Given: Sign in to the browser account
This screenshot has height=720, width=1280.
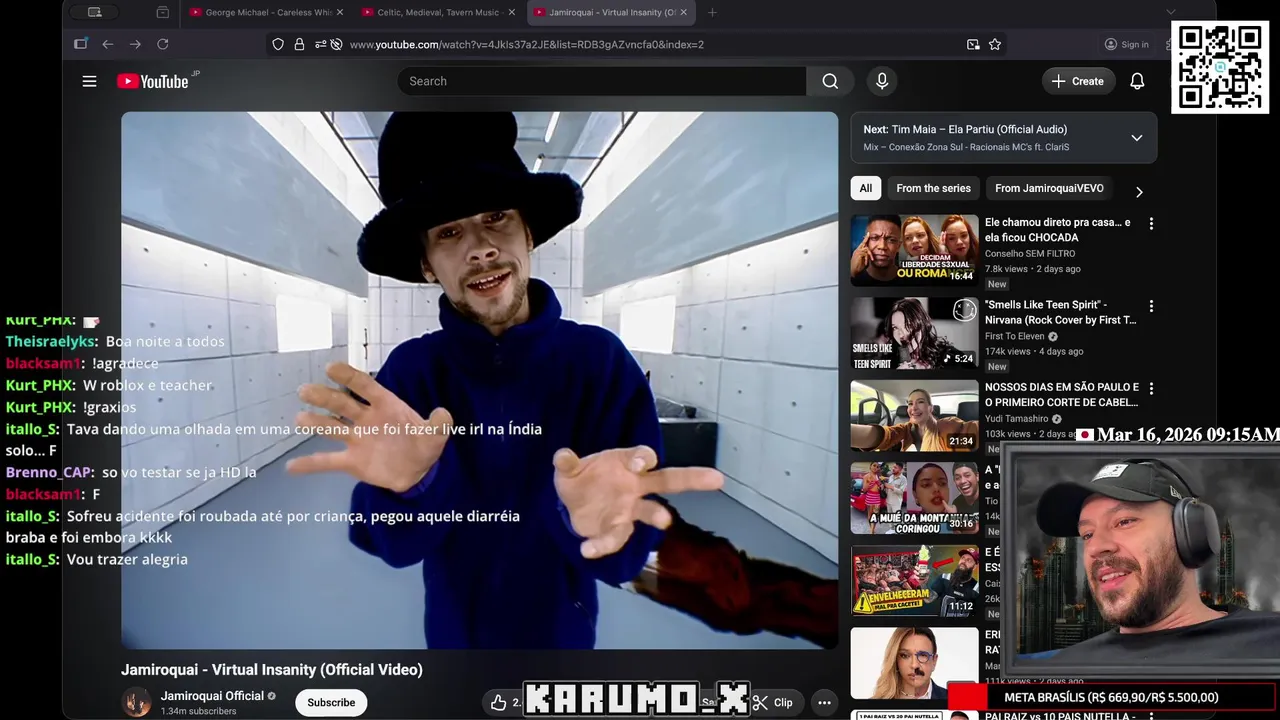Looking at the screenshot, I should tap(1126, 44).
